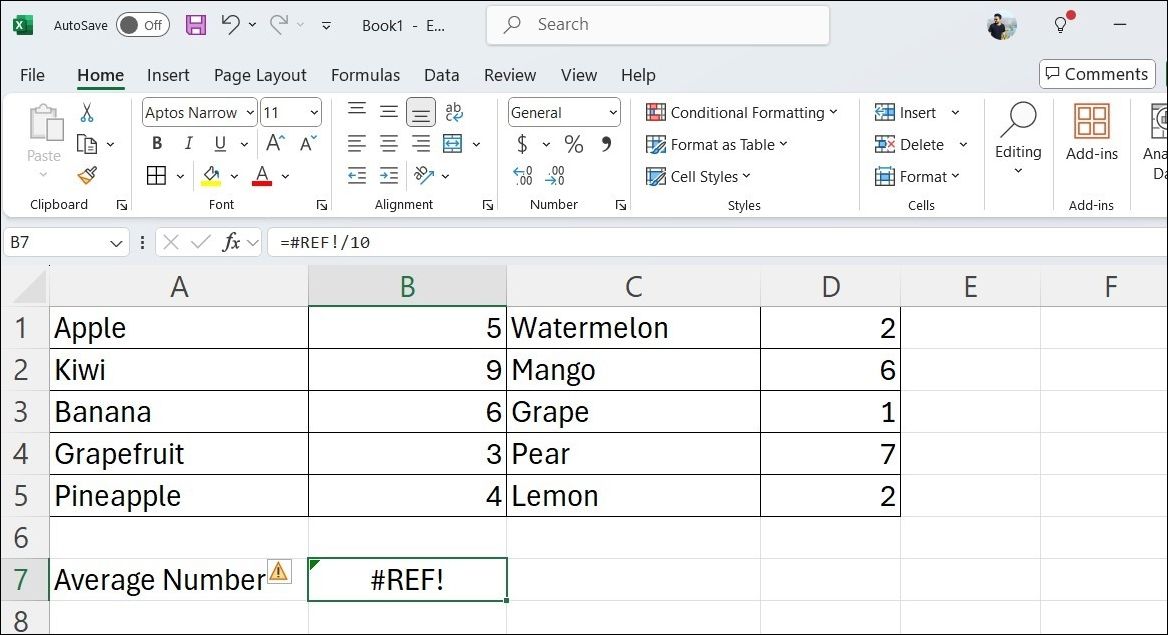This screenshot has width=1168, height=635.
Task: Toggle Bold formatting
Action: pos(157,144)
